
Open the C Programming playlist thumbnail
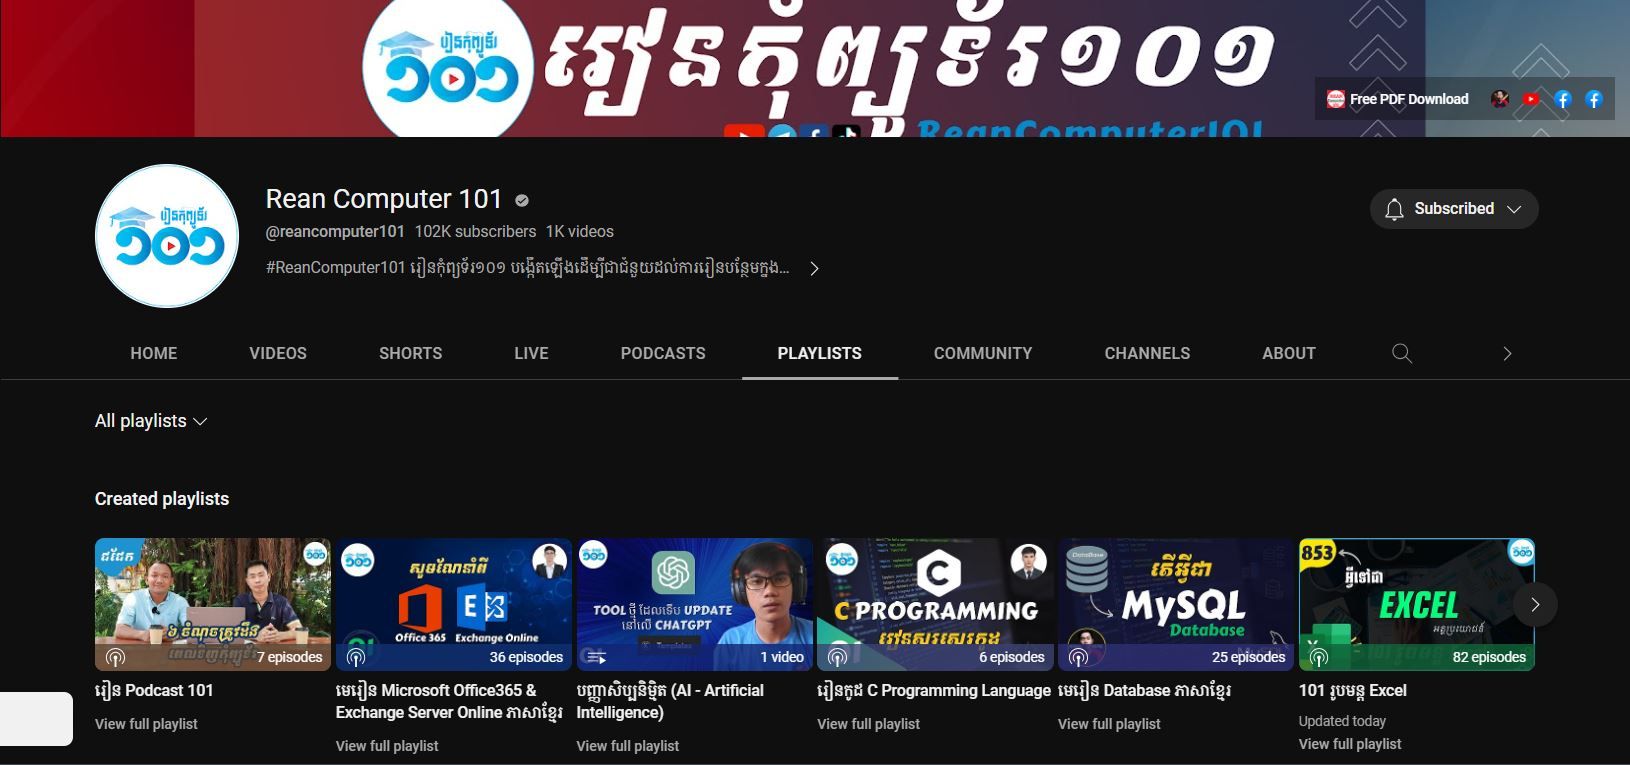[x=935, y=603]
